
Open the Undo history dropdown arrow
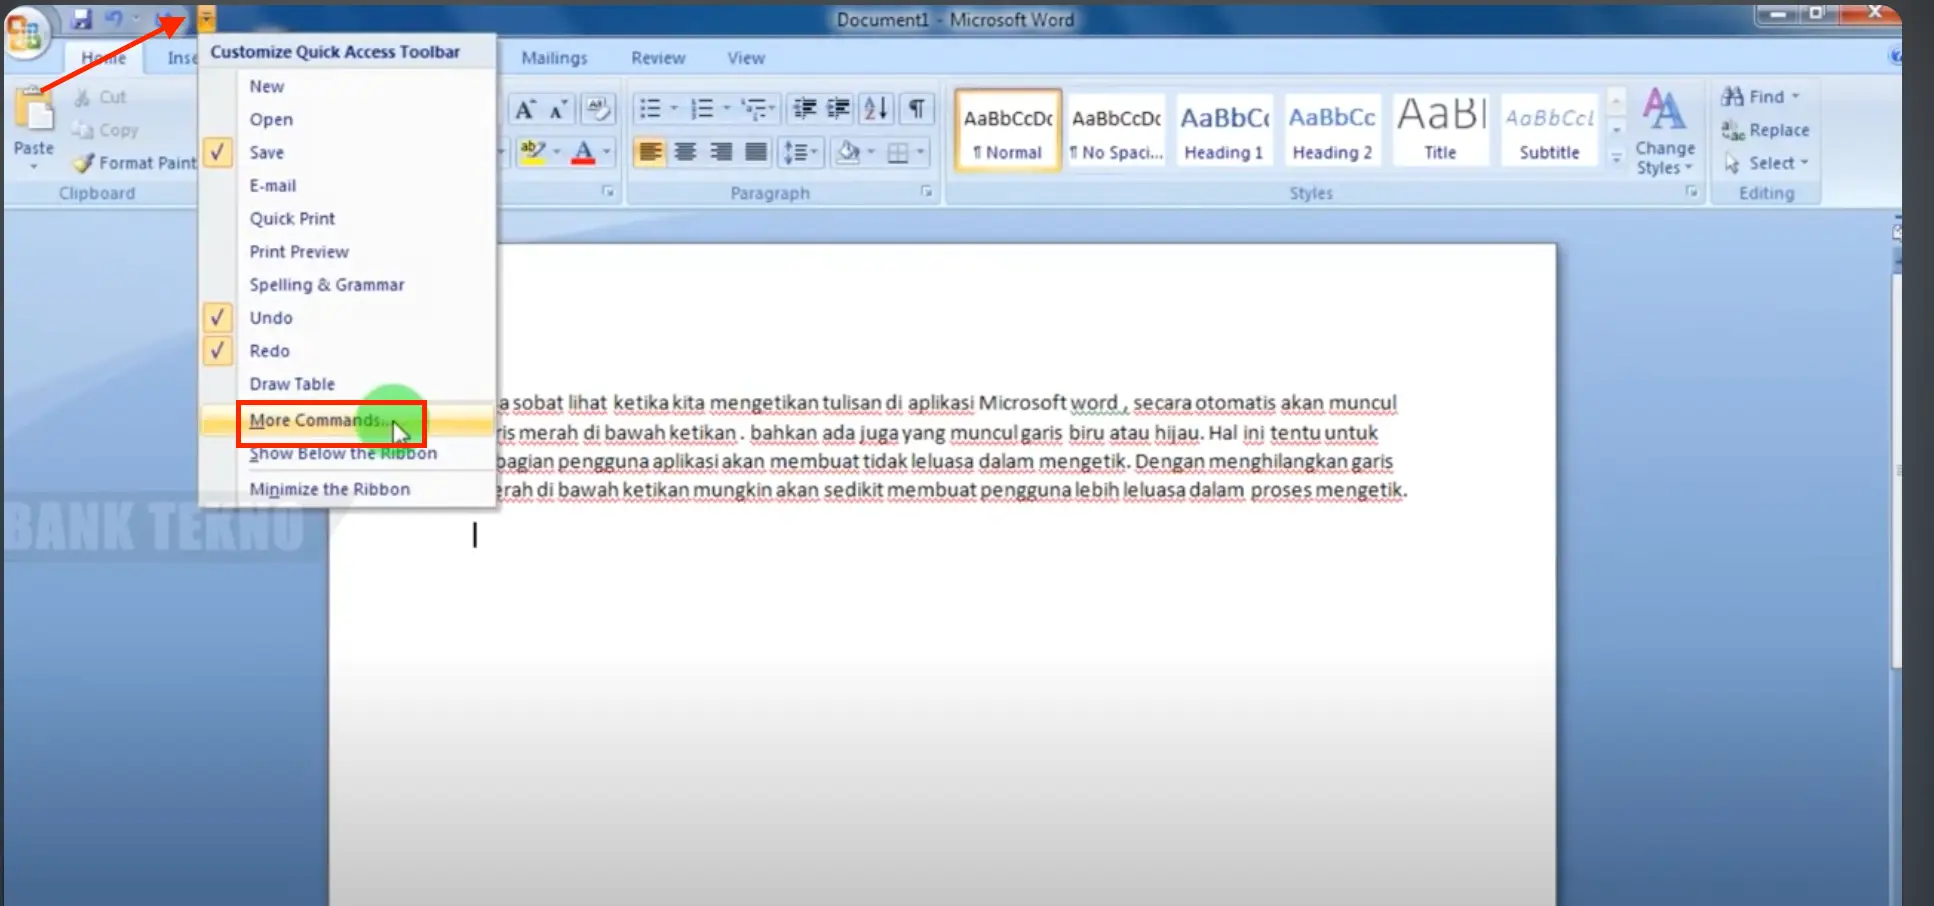pos(136,18)
